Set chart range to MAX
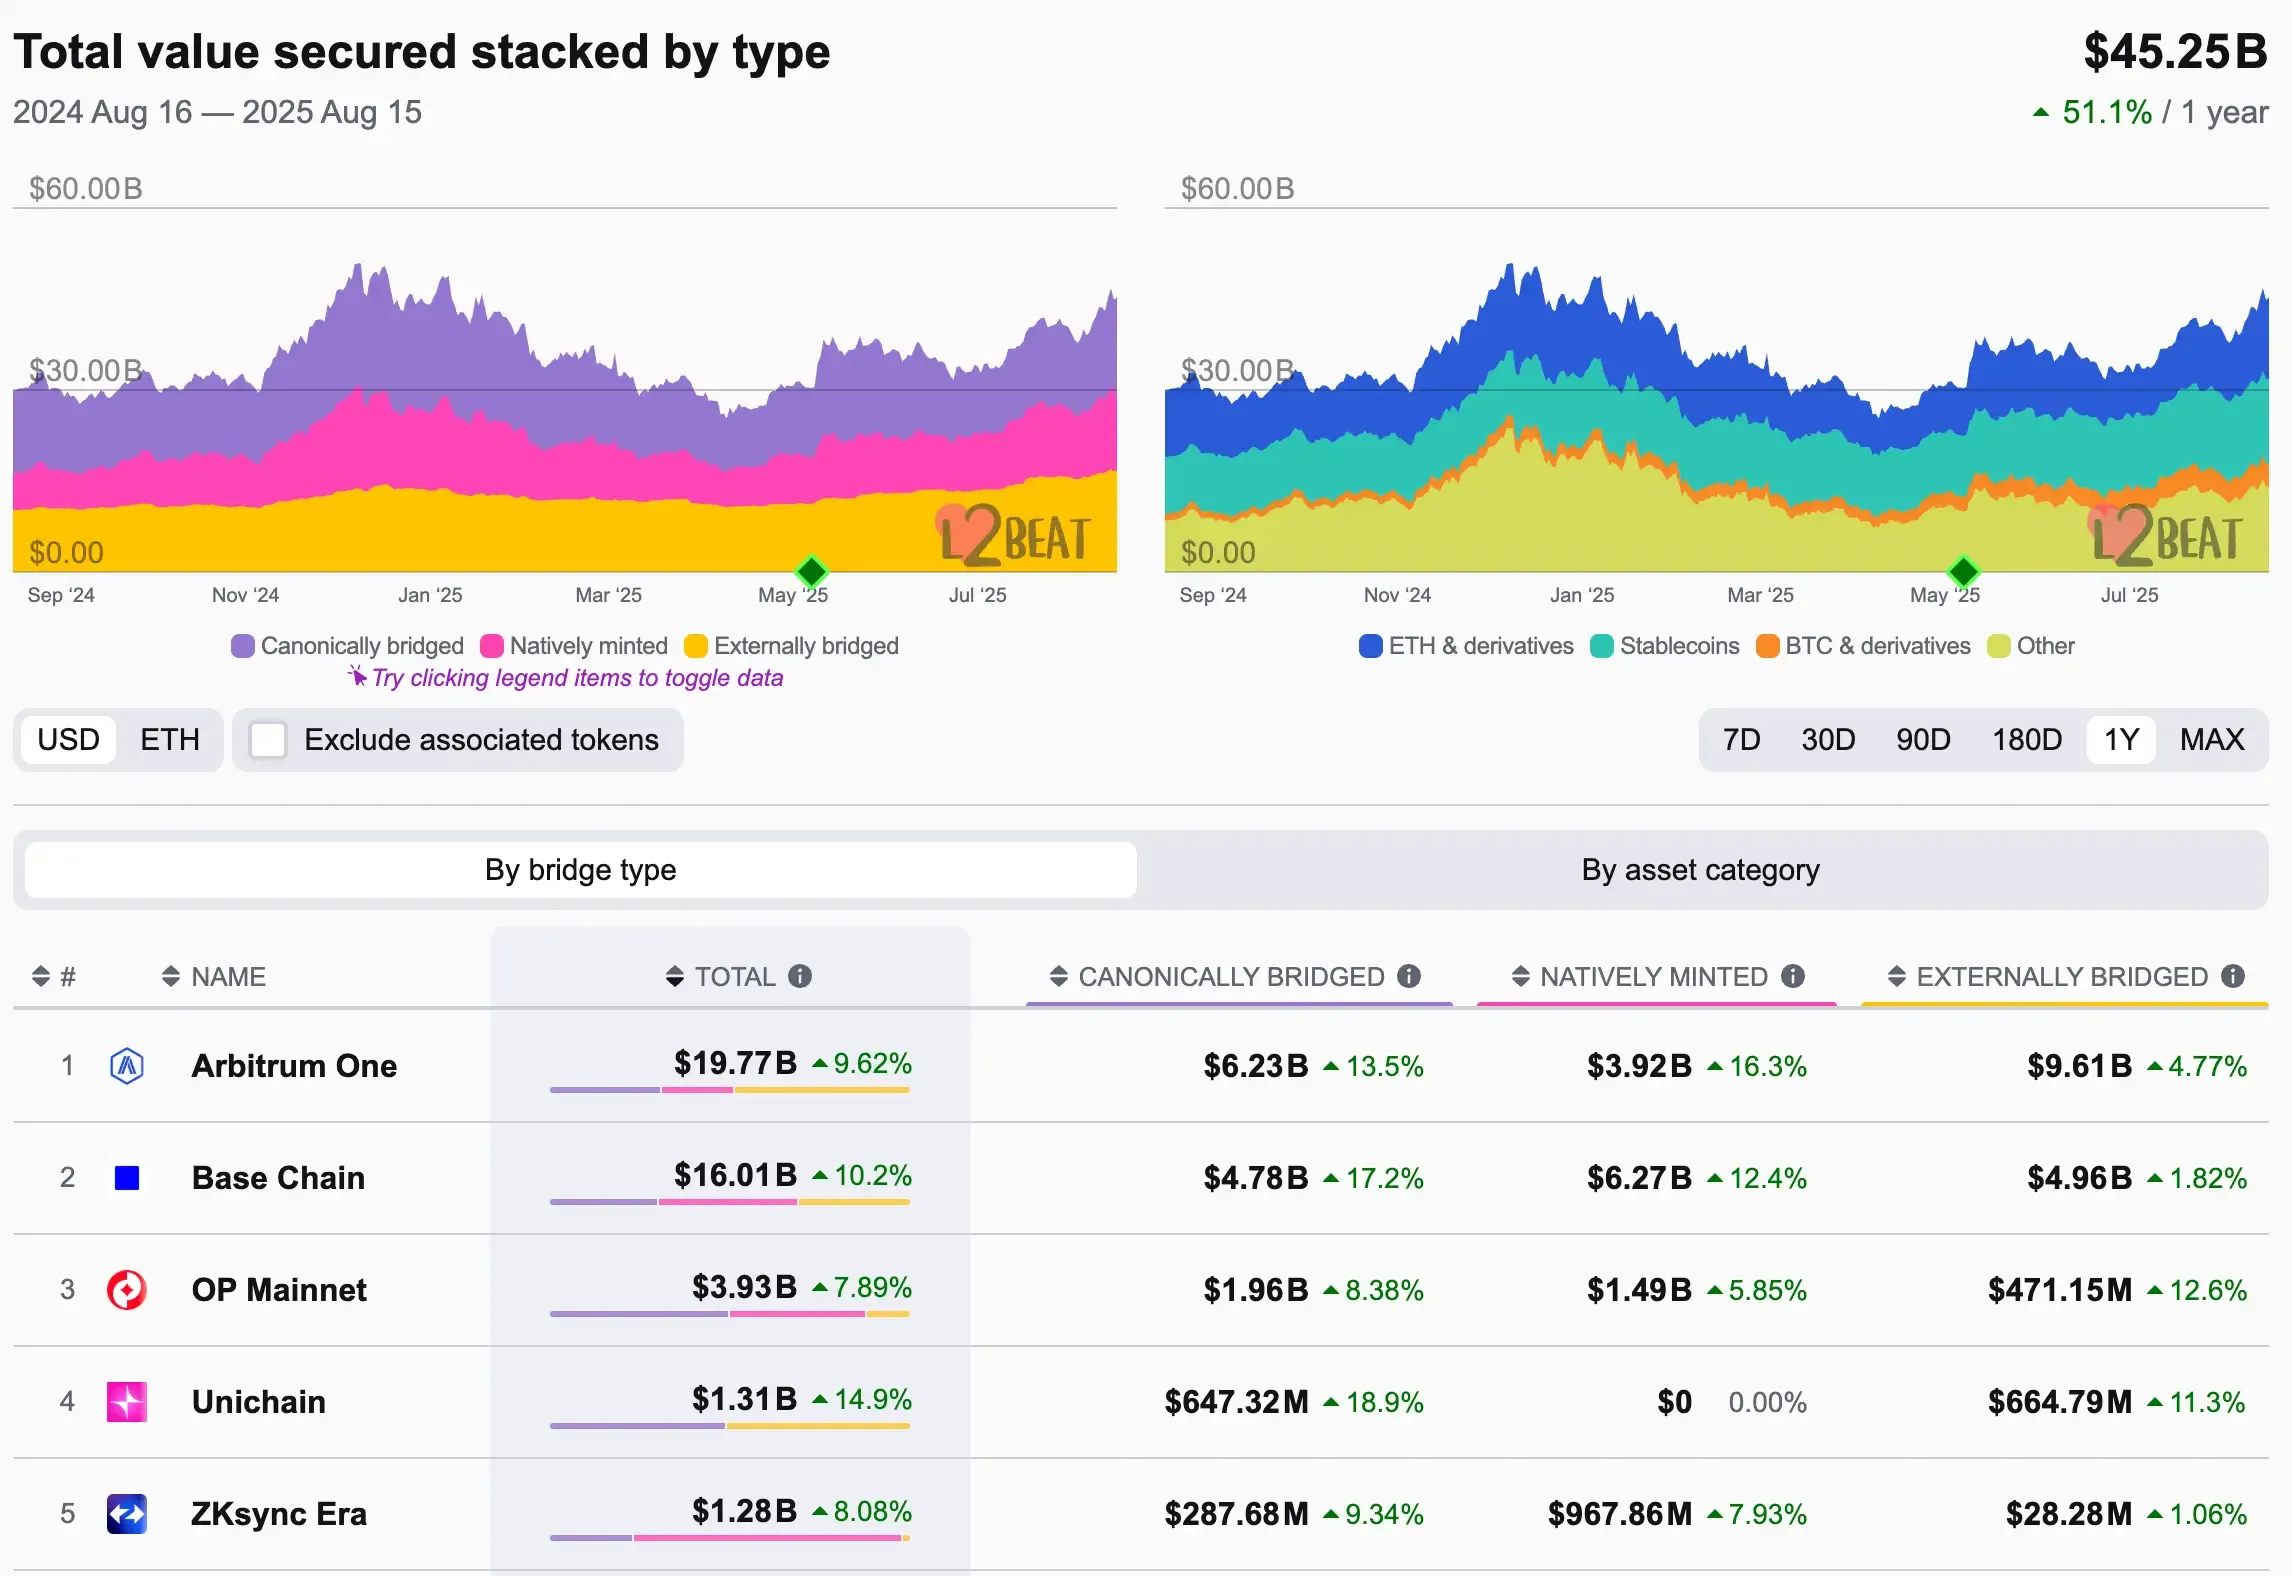 (x=2212, y=740)
